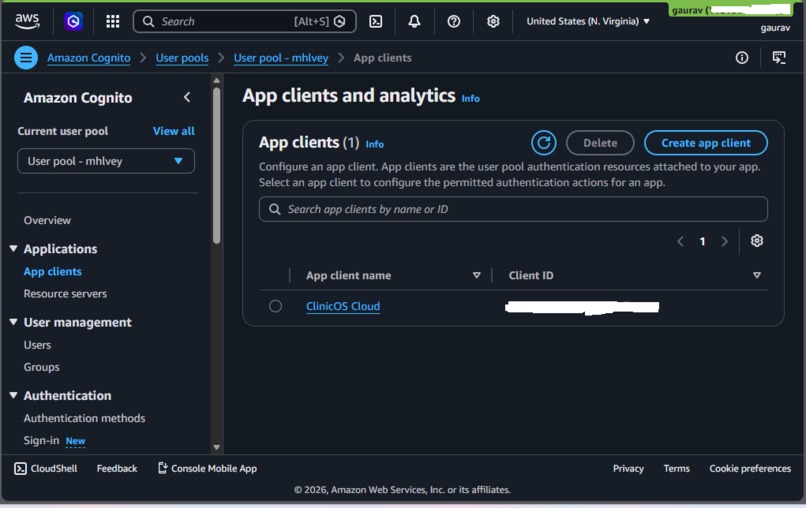806x508 pixels.
Task: Select App clients in the sidebar
Action: pyautogui.click(x=52, y=271)
